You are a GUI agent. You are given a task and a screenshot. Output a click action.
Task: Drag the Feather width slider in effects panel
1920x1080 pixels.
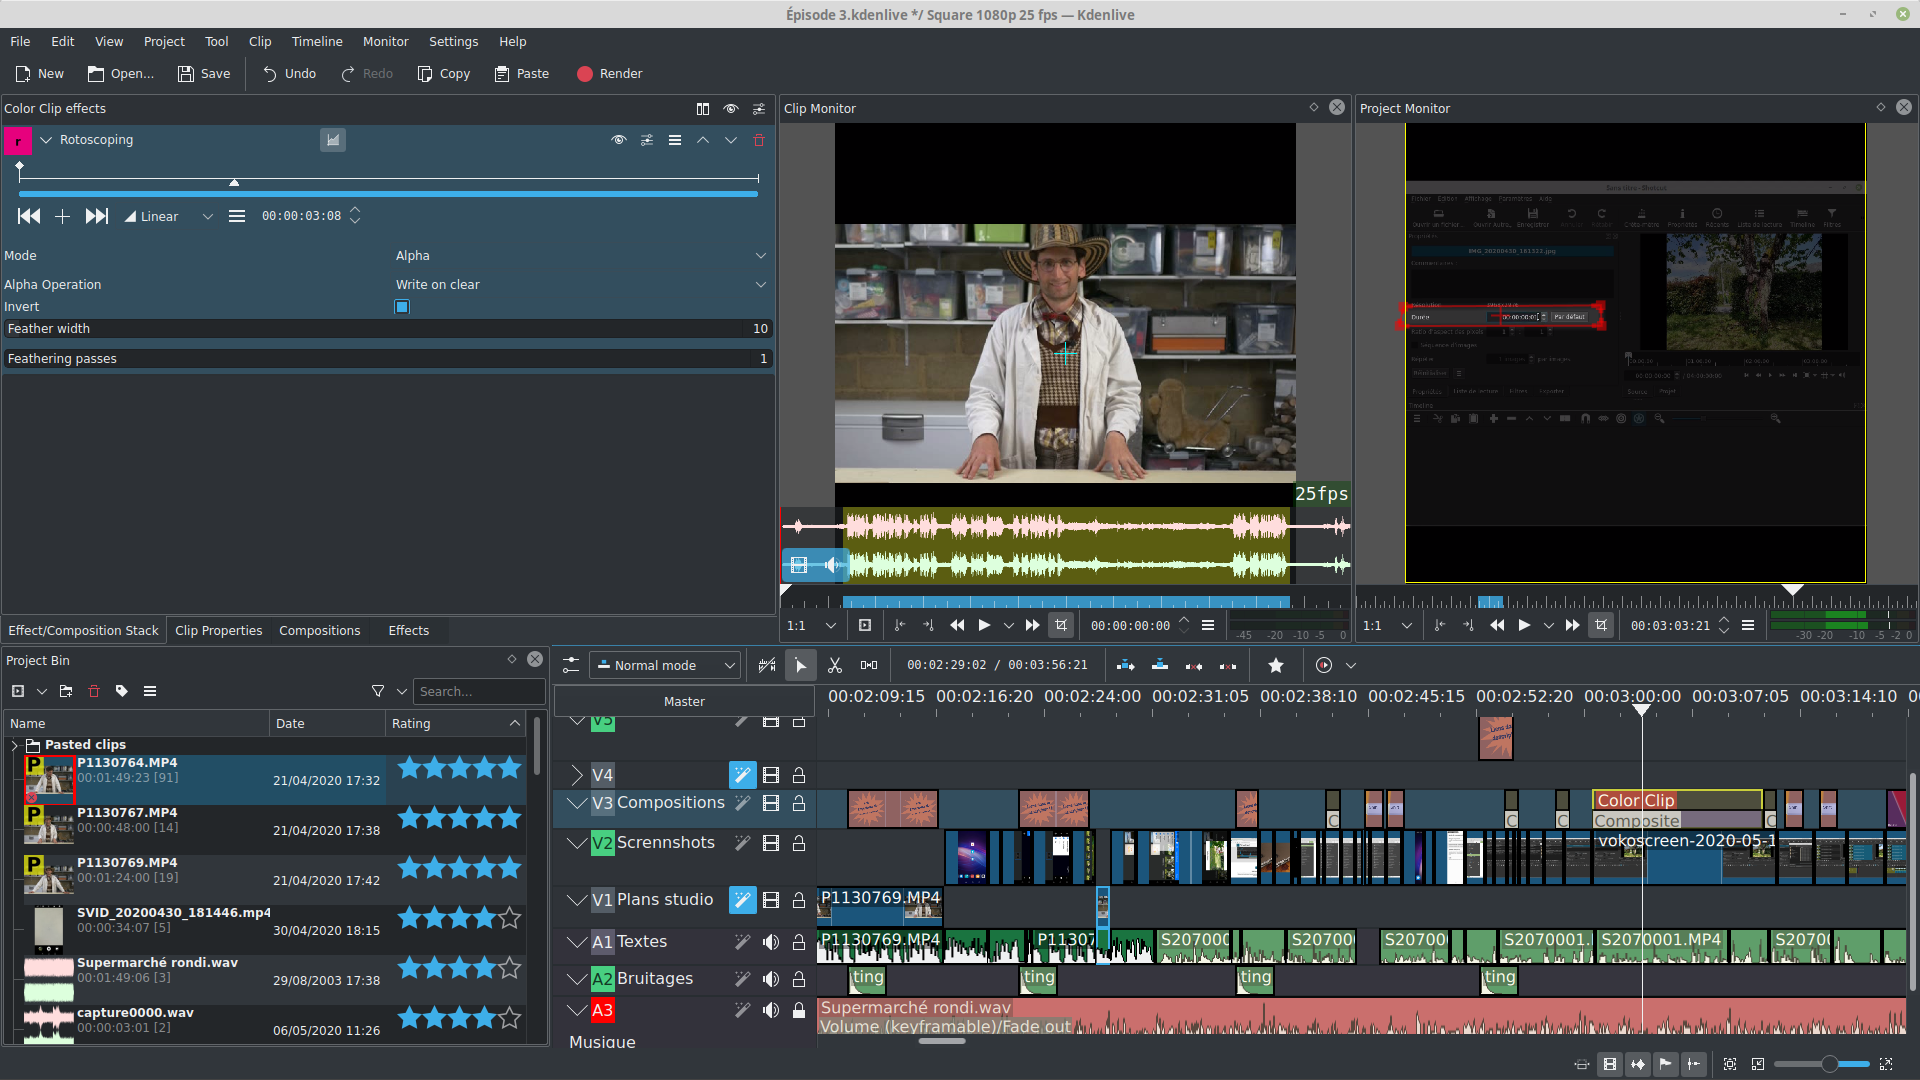(x=386, y=328)
